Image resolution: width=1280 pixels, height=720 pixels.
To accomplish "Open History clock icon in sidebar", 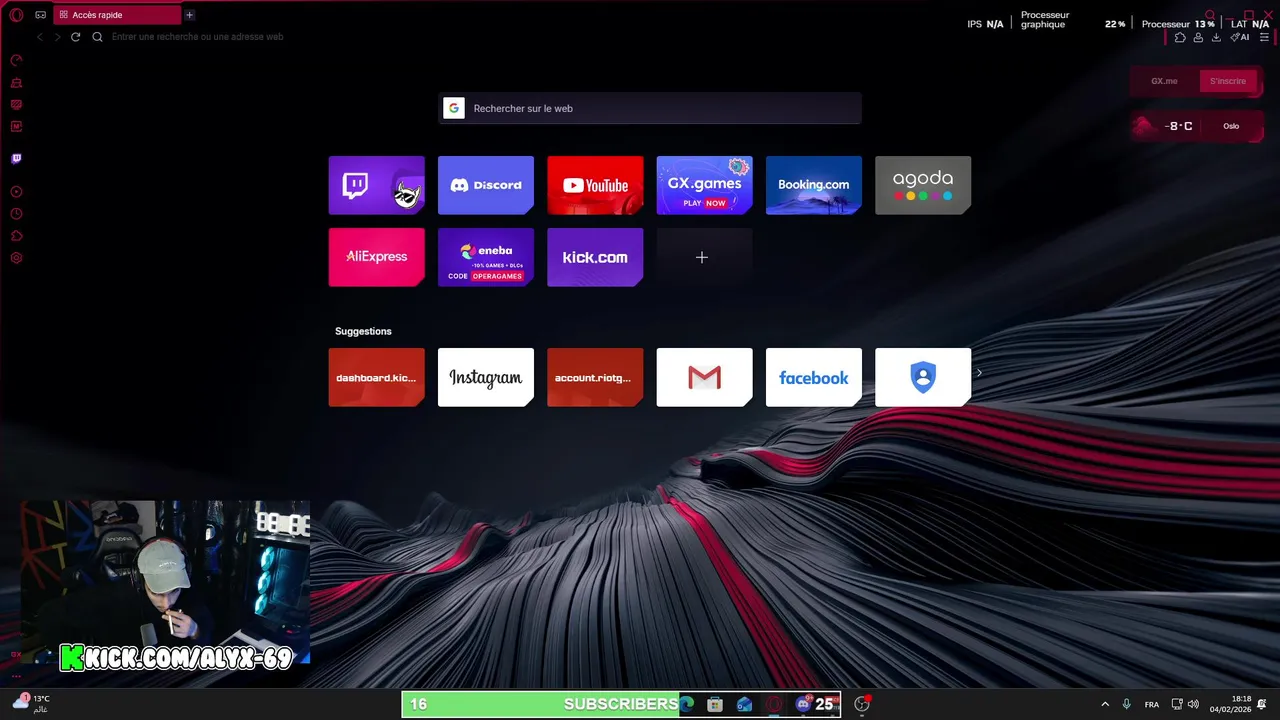I will coord(16,214).
